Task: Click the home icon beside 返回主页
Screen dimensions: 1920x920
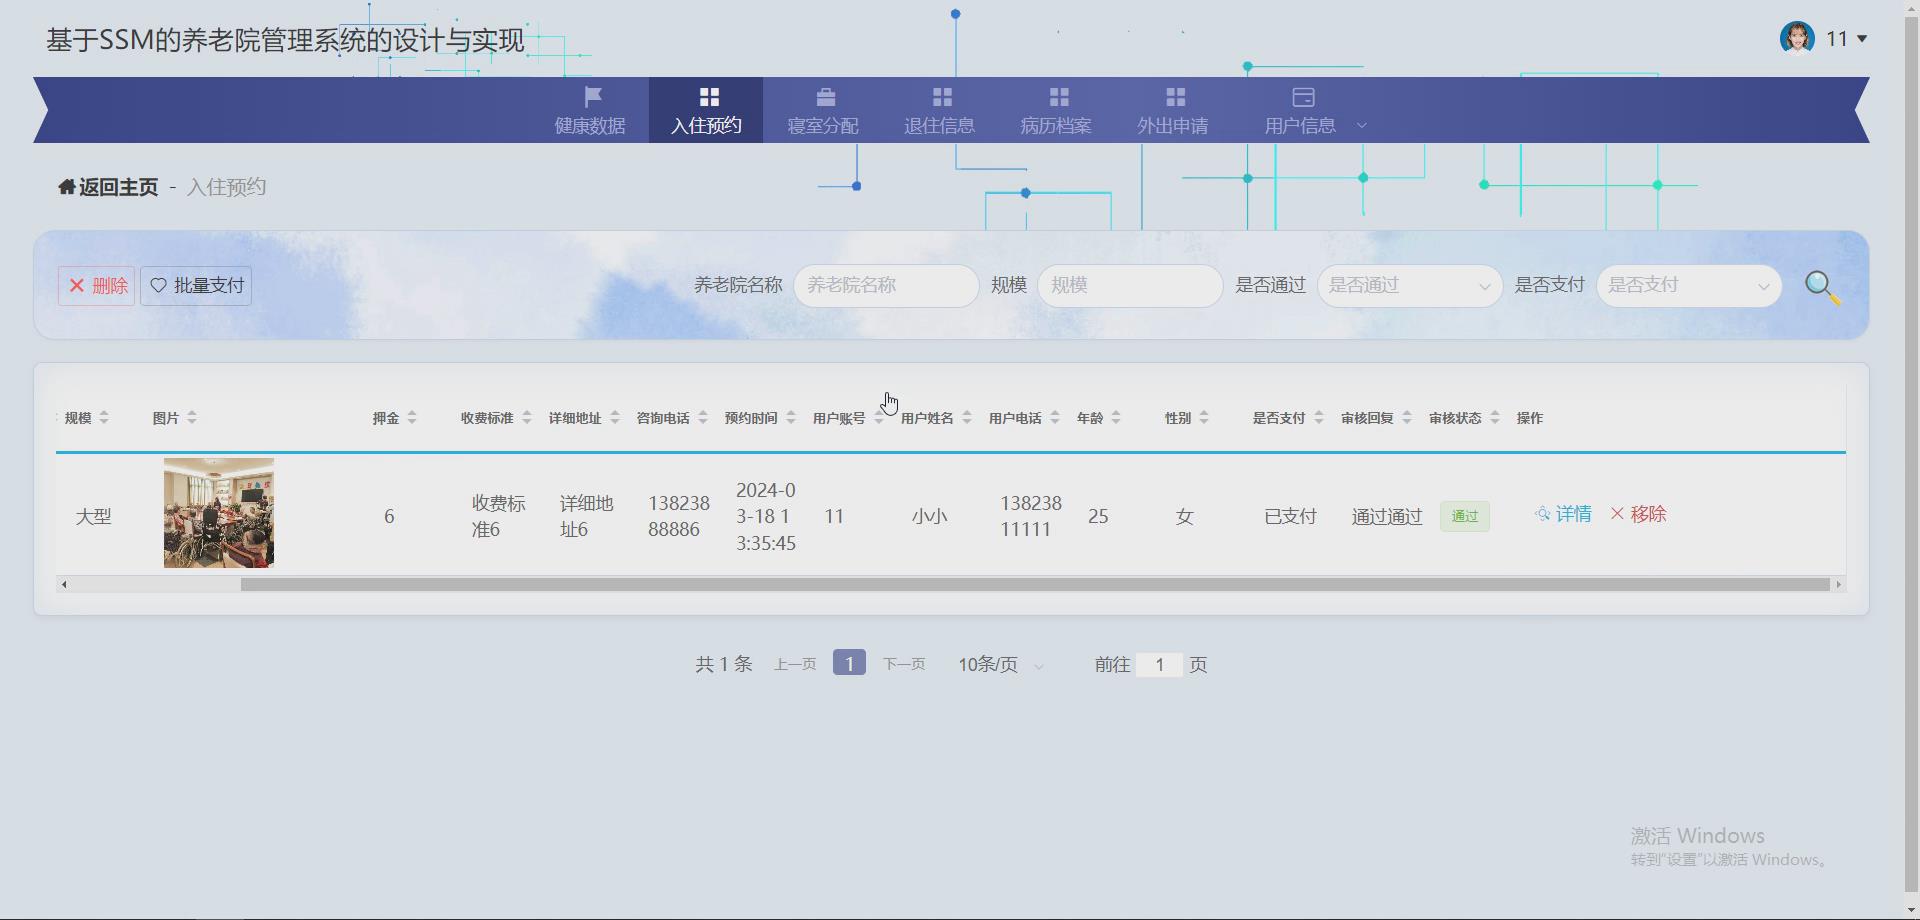Action: [x=65, y=186]
